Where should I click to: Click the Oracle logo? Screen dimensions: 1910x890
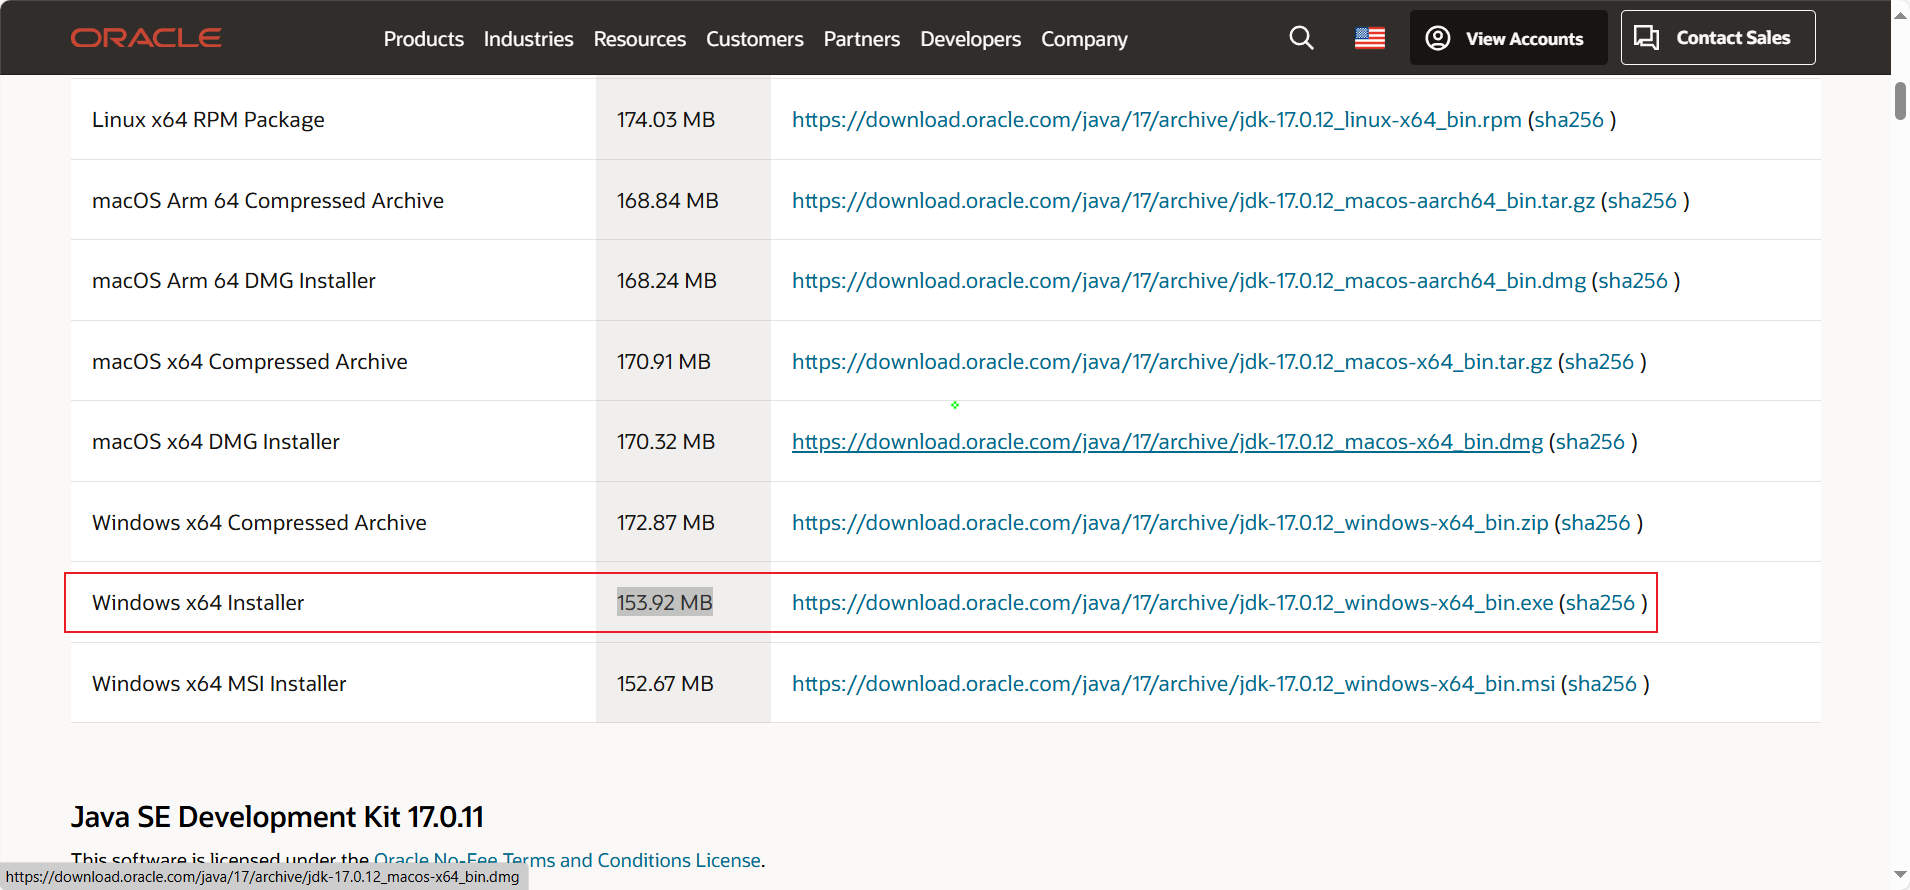point(146,38)
